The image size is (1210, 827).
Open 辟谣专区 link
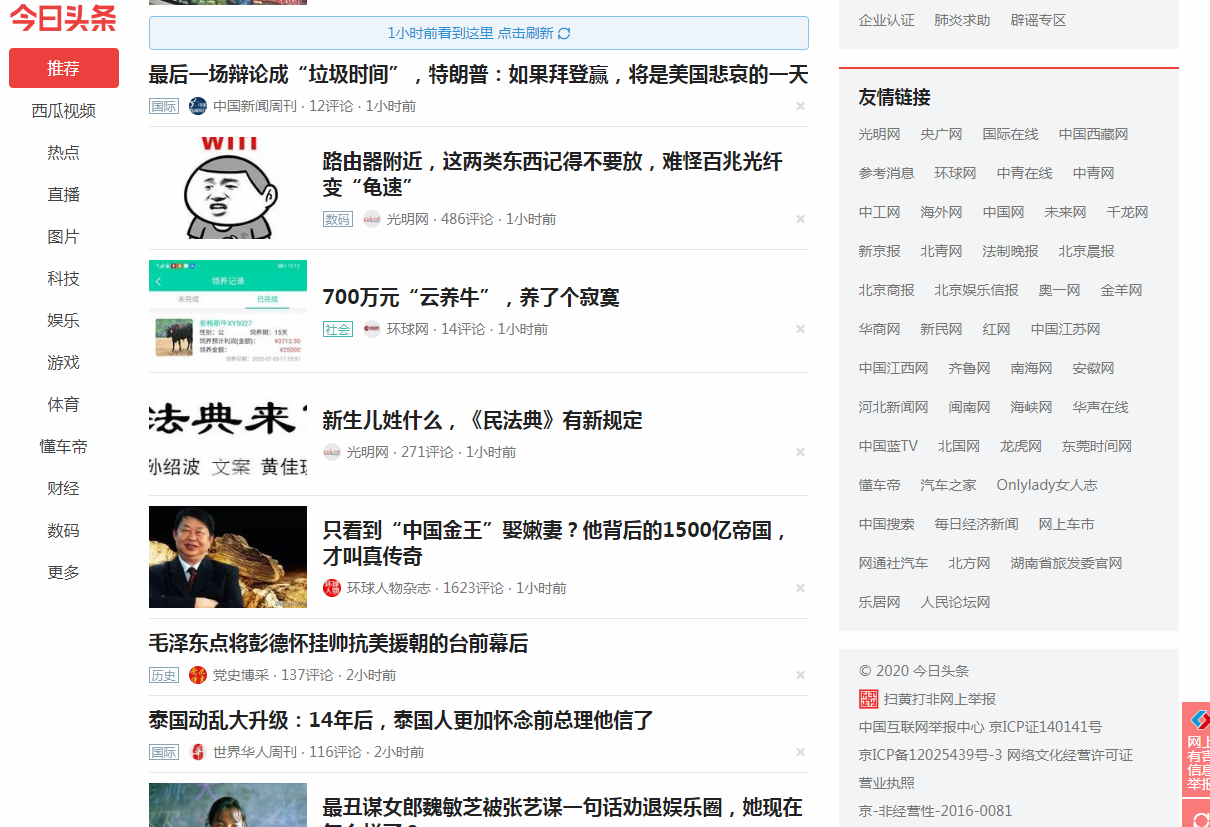click(1038, 20)
